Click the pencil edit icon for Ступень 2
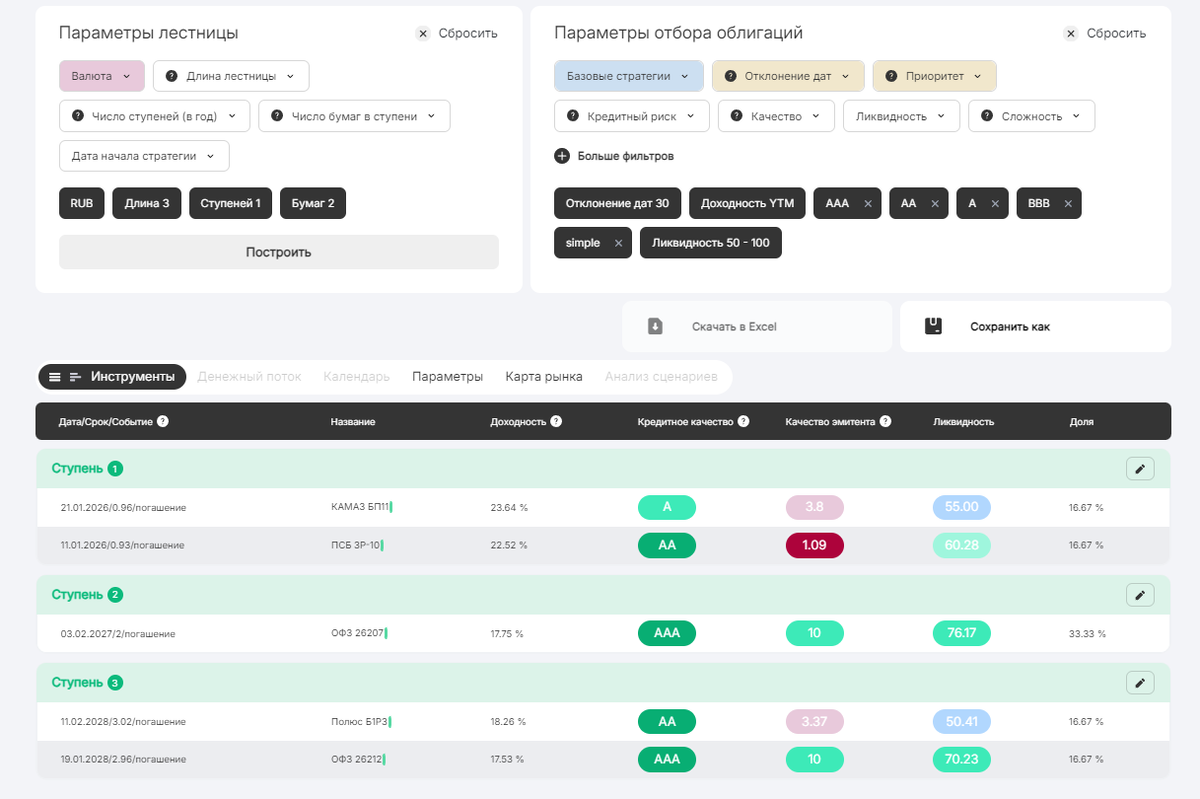1200x799 pixels. point(1140,595)
